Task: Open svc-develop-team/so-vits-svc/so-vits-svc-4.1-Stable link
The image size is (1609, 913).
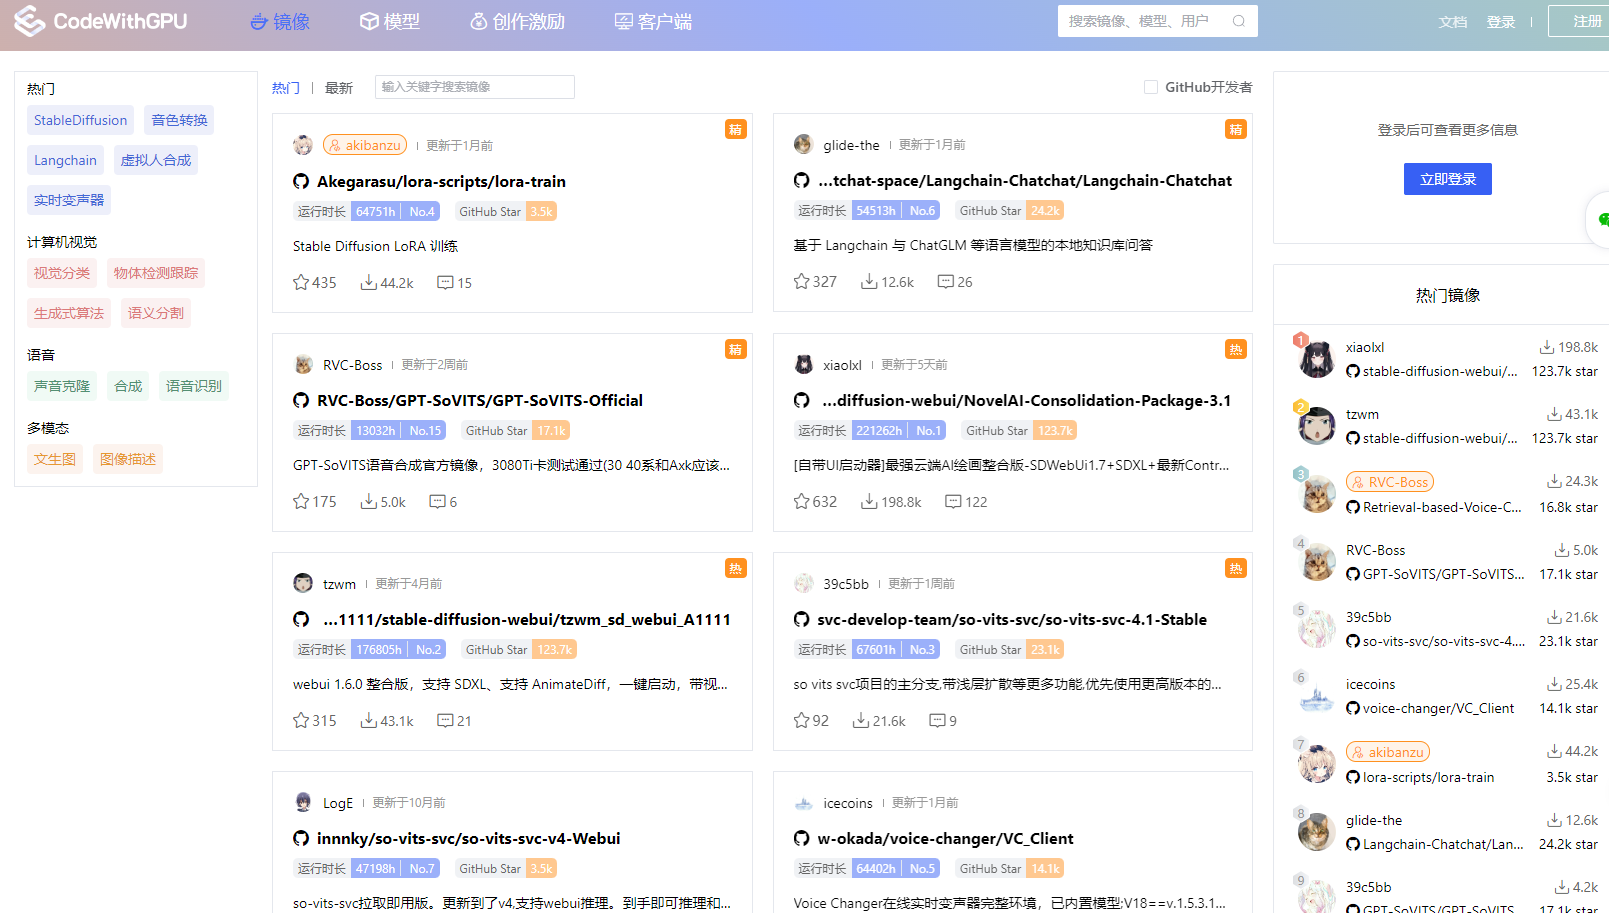Action: (x=1012, y=620)
